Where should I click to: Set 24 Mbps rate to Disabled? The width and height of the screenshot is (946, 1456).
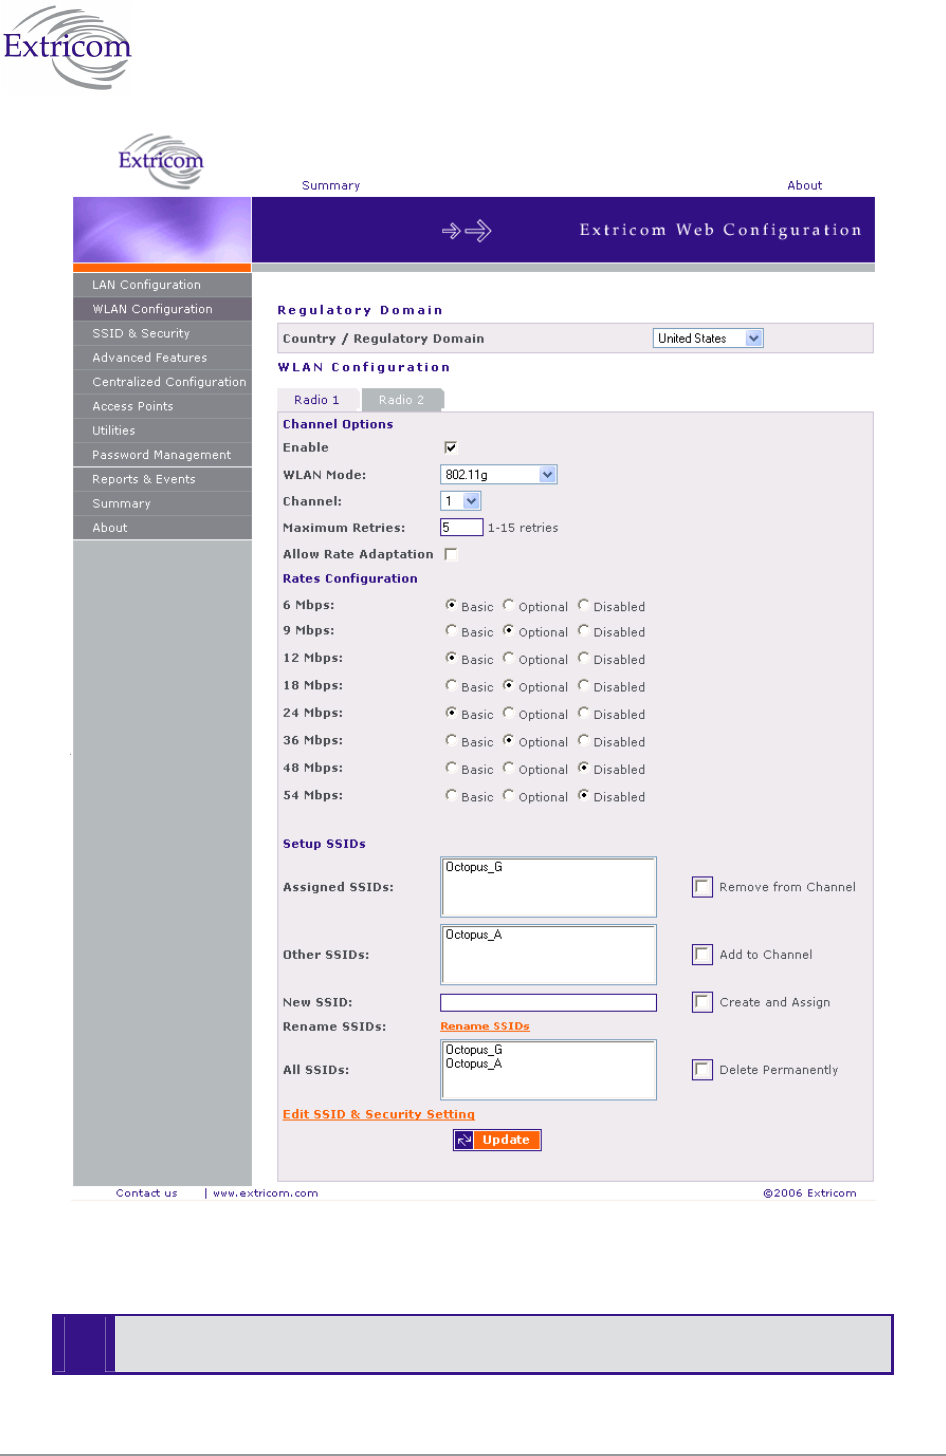pos(583,714)
